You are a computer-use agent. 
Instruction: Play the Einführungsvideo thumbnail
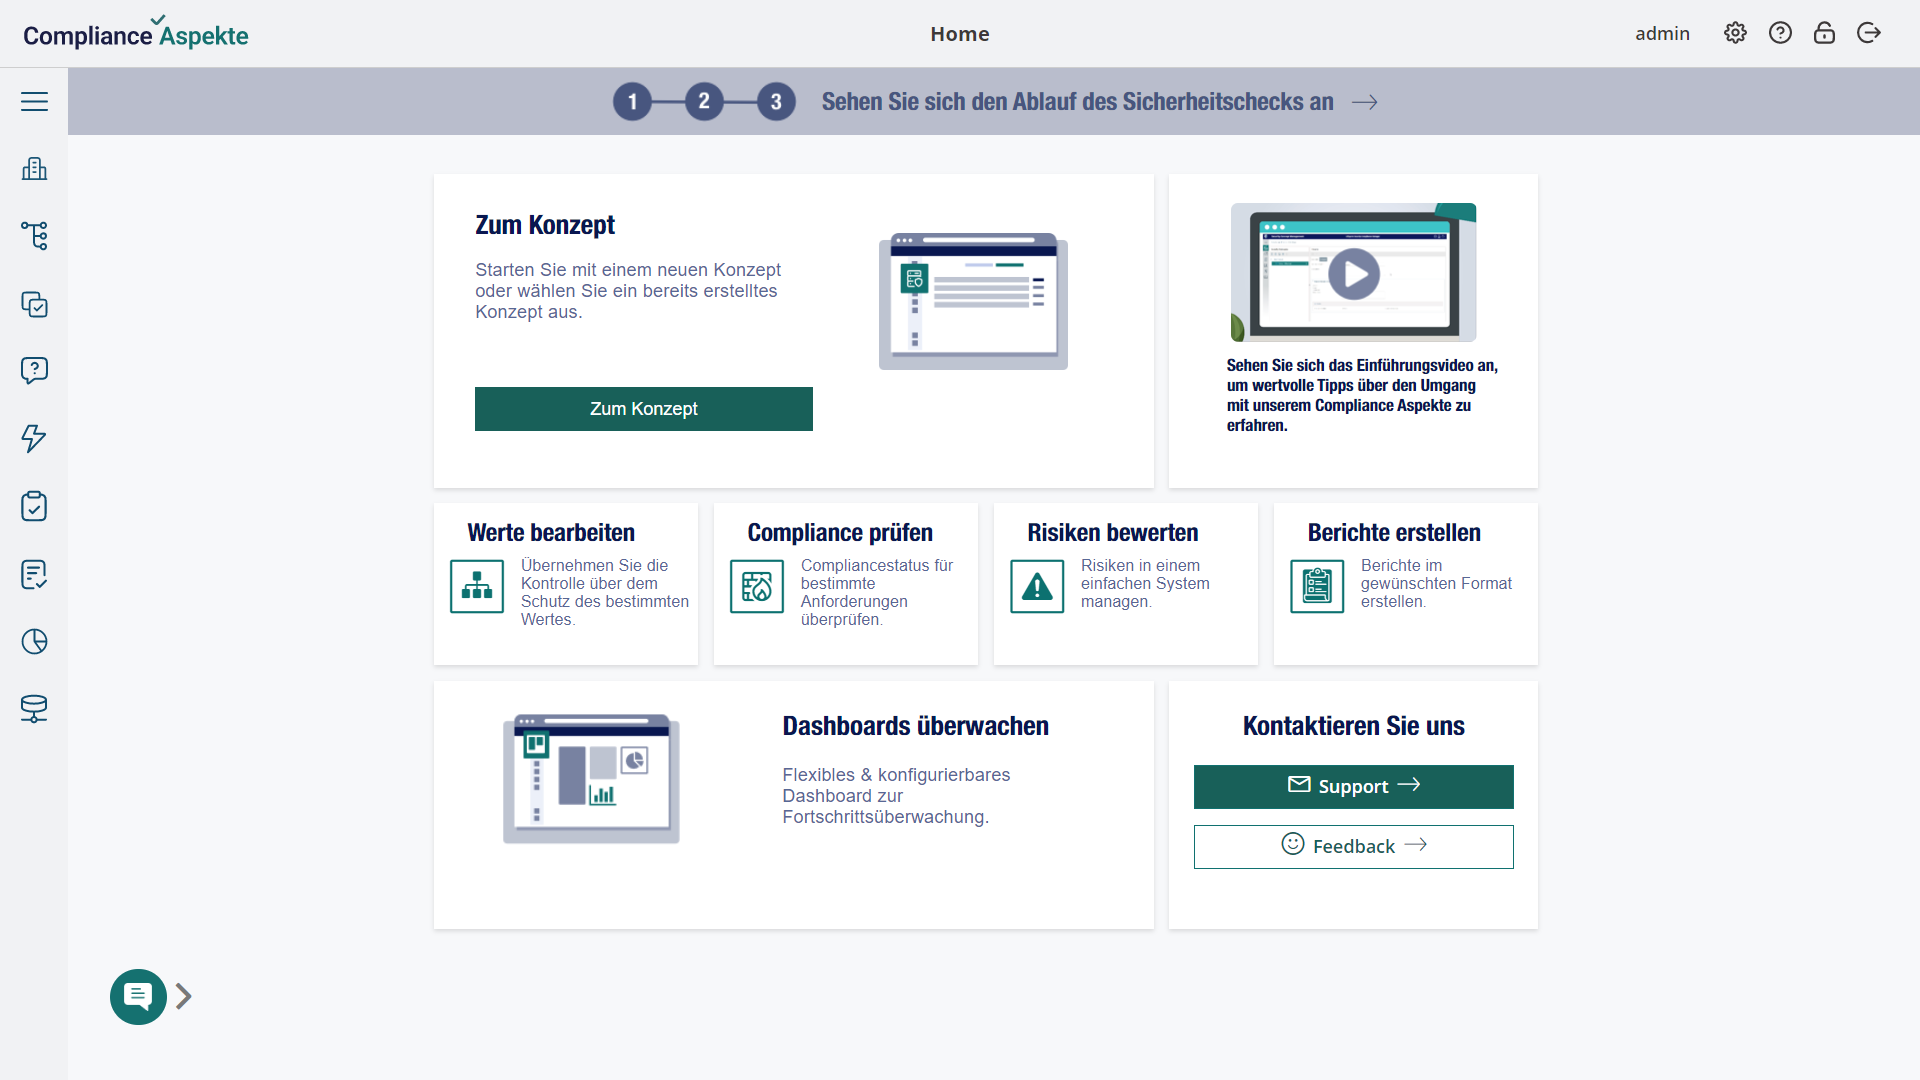point(1352,273)
